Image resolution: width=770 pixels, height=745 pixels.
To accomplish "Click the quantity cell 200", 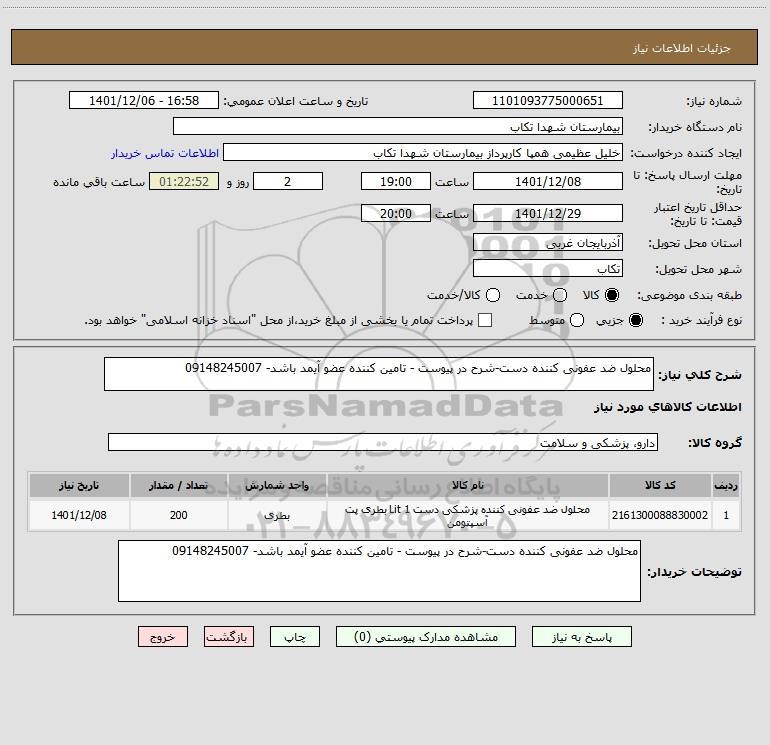I will pyautogui.click(x=179, y=515).
